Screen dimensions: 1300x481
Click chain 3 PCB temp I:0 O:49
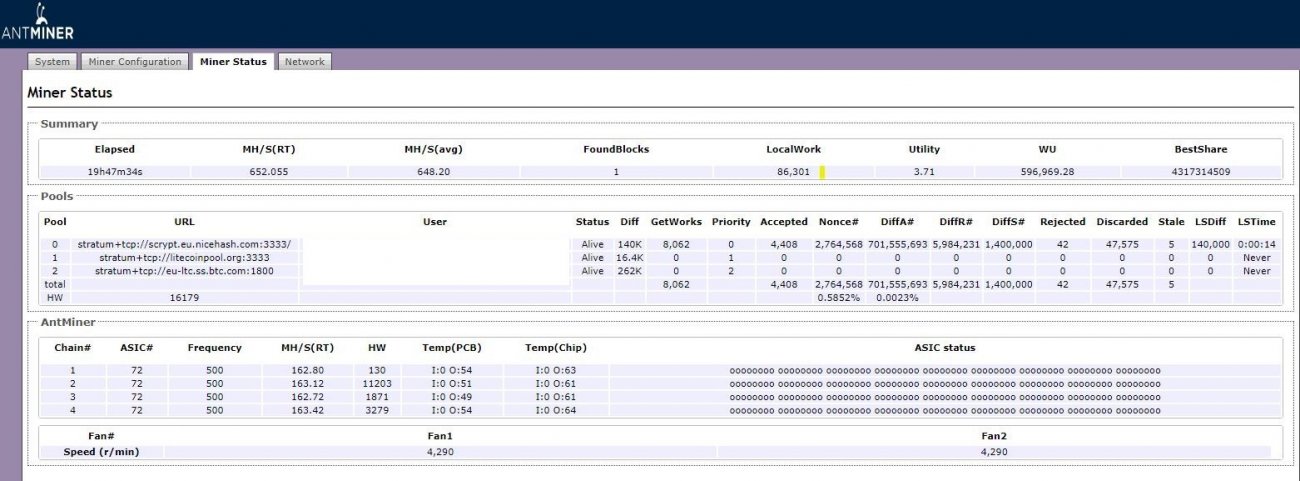coord(452,396)
